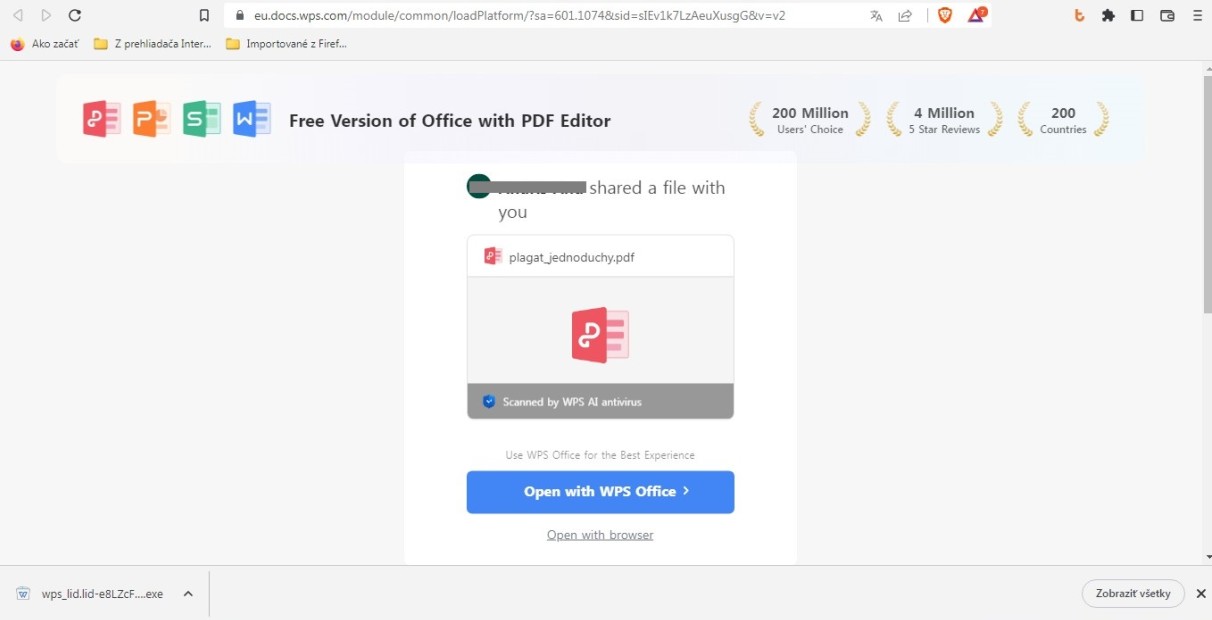1212x620 pixels.
Task: Open the 'Z prehliadača Inter...' bookmarks folder
Action: (152, 44)
